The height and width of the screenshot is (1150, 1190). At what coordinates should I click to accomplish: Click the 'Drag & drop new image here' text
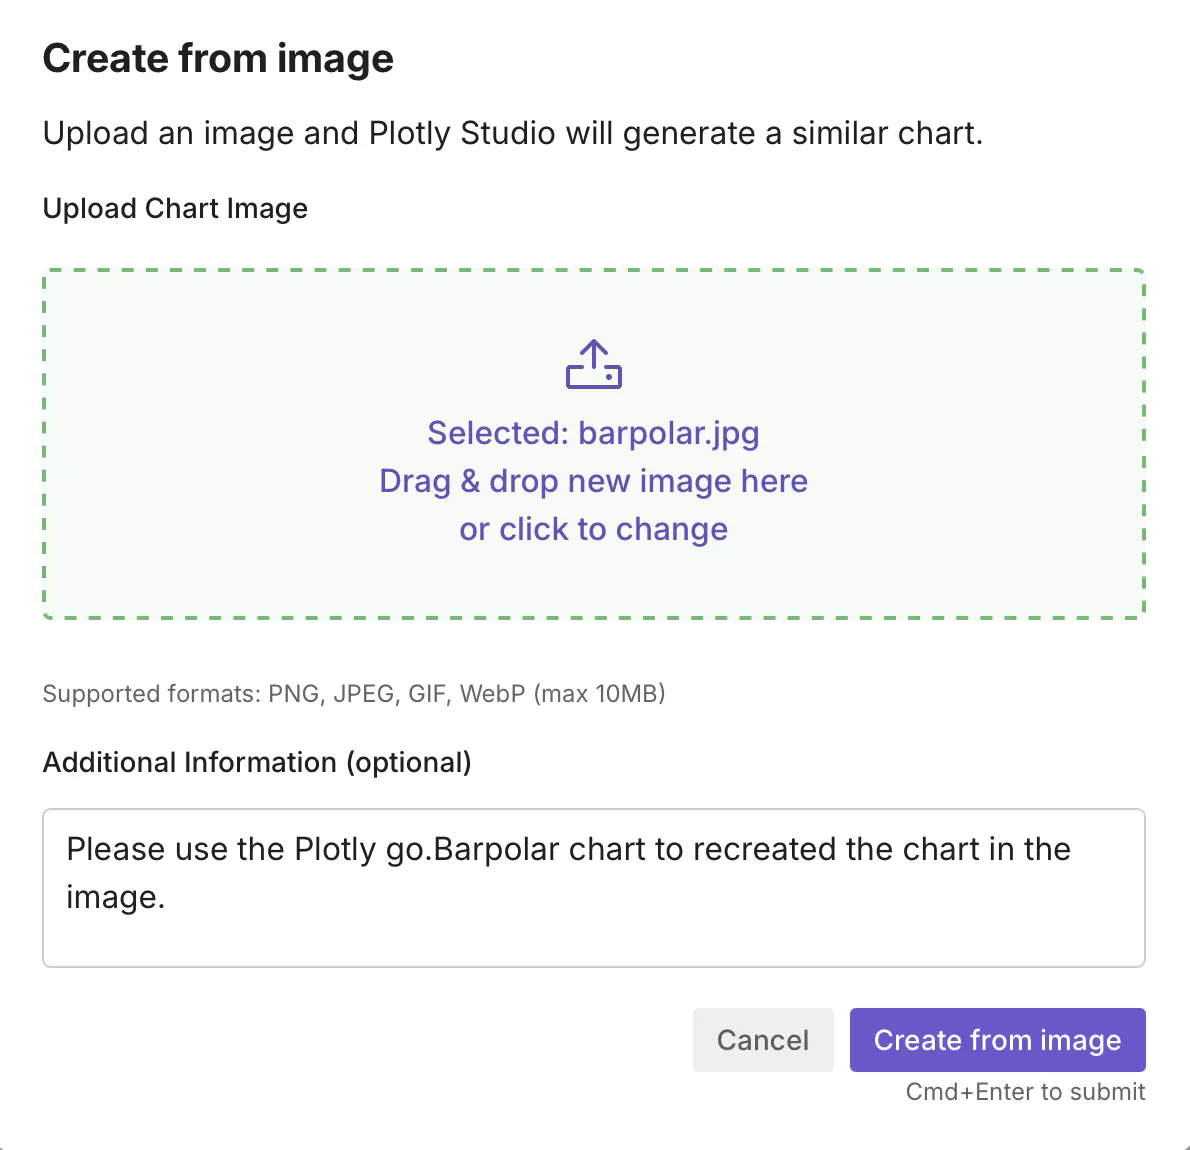593,481
